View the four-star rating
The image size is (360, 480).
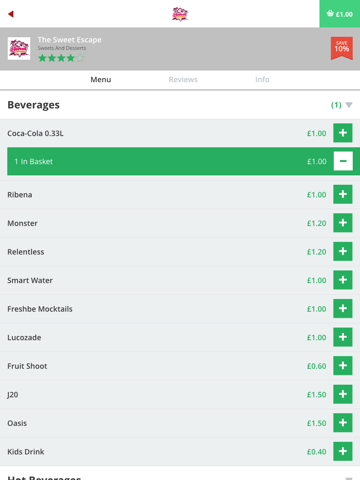click(61, 58)
